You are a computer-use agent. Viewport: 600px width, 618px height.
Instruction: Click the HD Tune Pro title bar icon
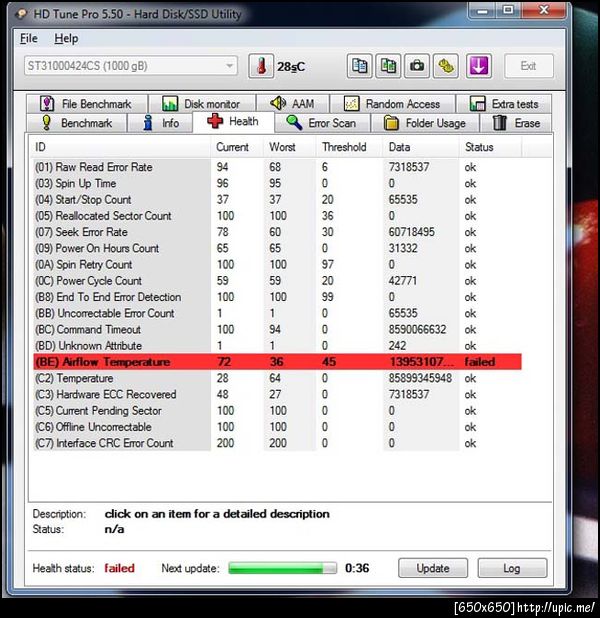tap(21, 14)
